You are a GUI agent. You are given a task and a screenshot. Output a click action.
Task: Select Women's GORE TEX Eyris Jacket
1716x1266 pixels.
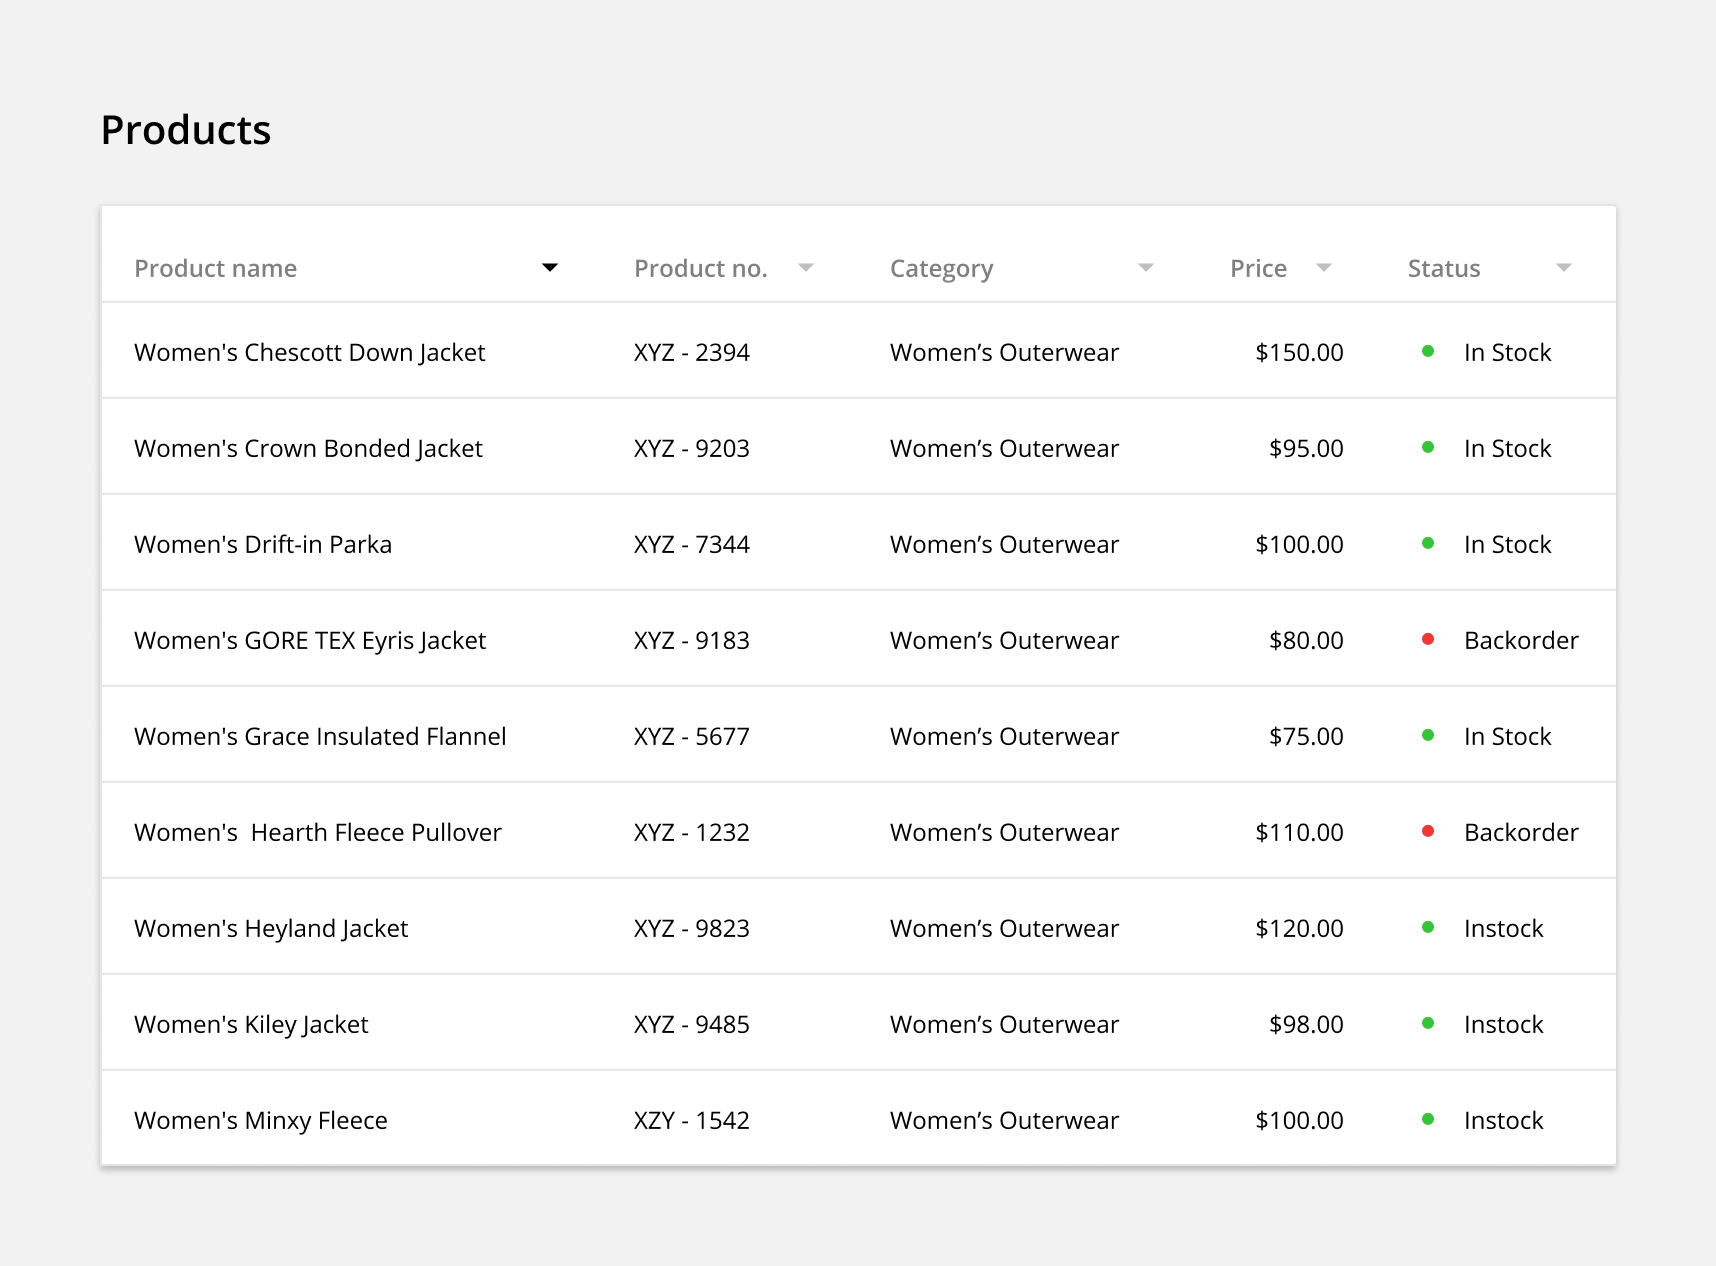[310, 640]
